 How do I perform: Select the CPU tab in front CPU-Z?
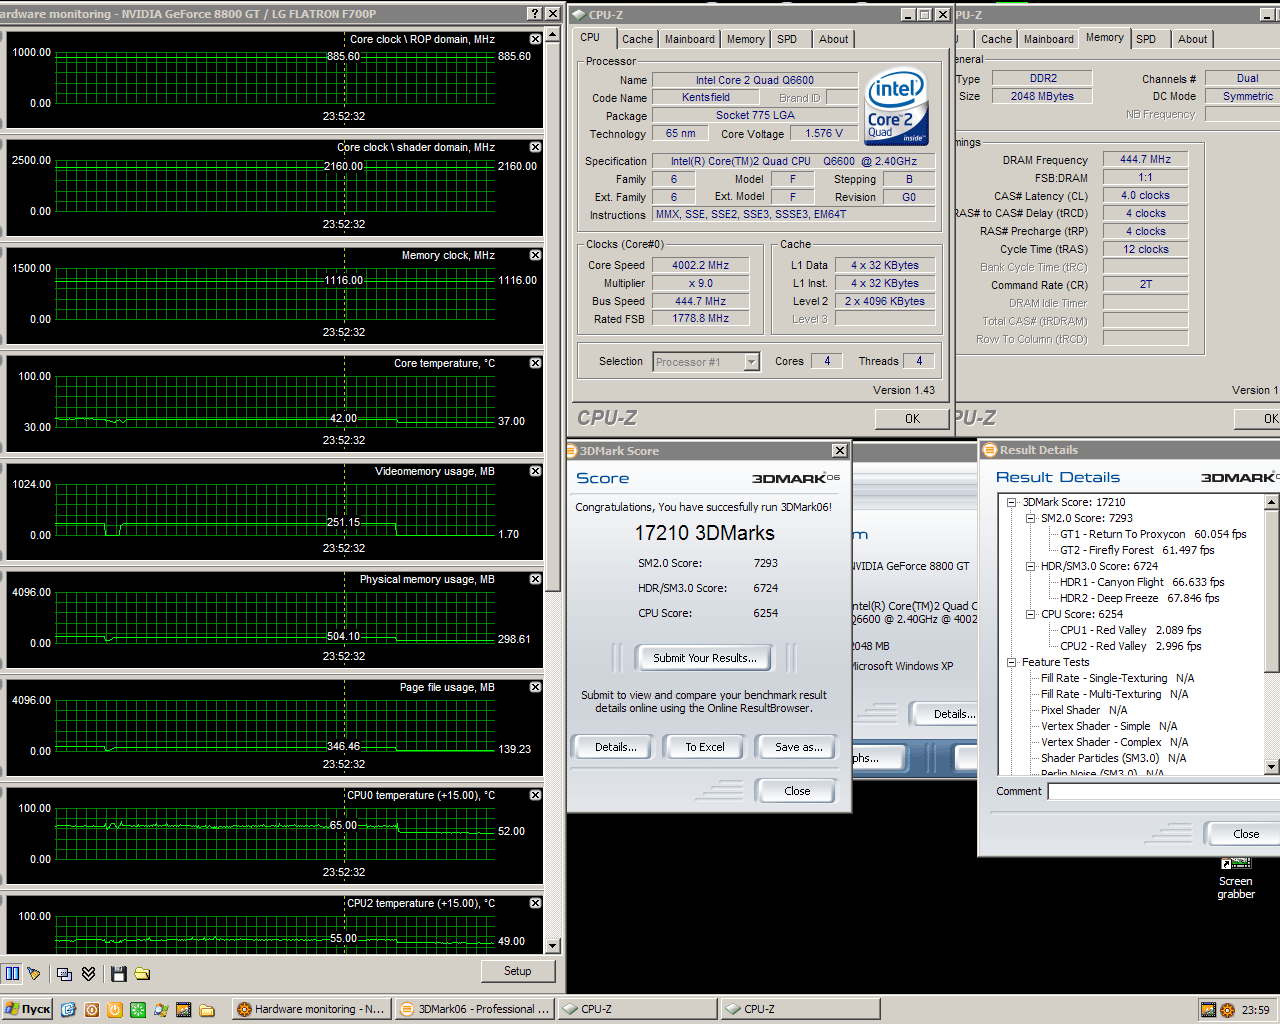(591, 38)
